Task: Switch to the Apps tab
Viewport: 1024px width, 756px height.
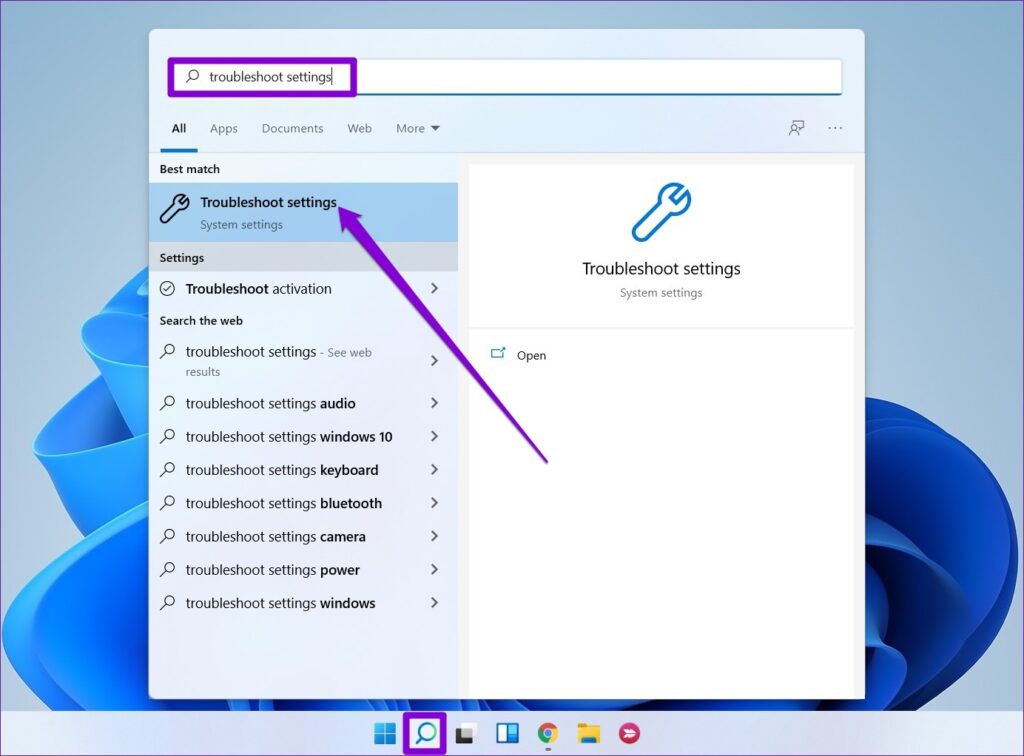Action: 223,128
